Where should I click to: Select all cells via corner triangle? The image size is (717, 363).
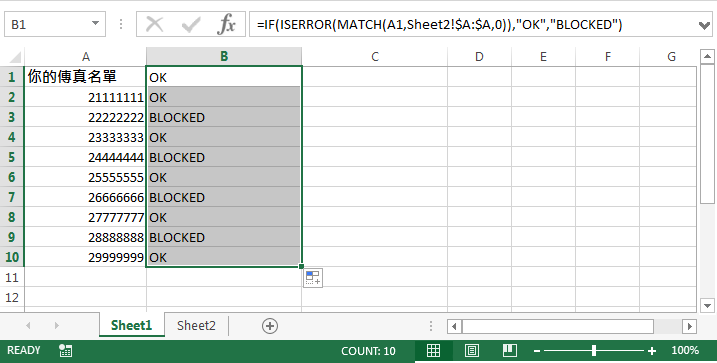[15, 57]
